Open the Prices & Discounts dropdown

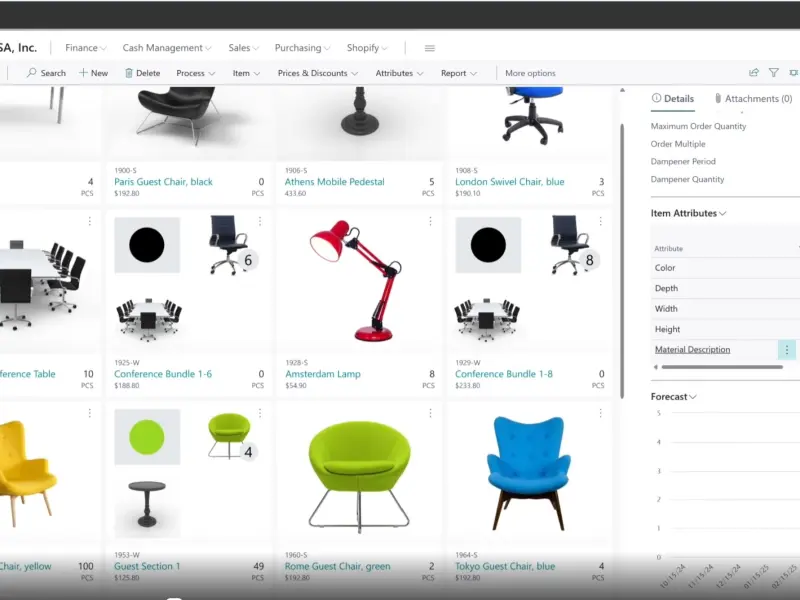318,73
